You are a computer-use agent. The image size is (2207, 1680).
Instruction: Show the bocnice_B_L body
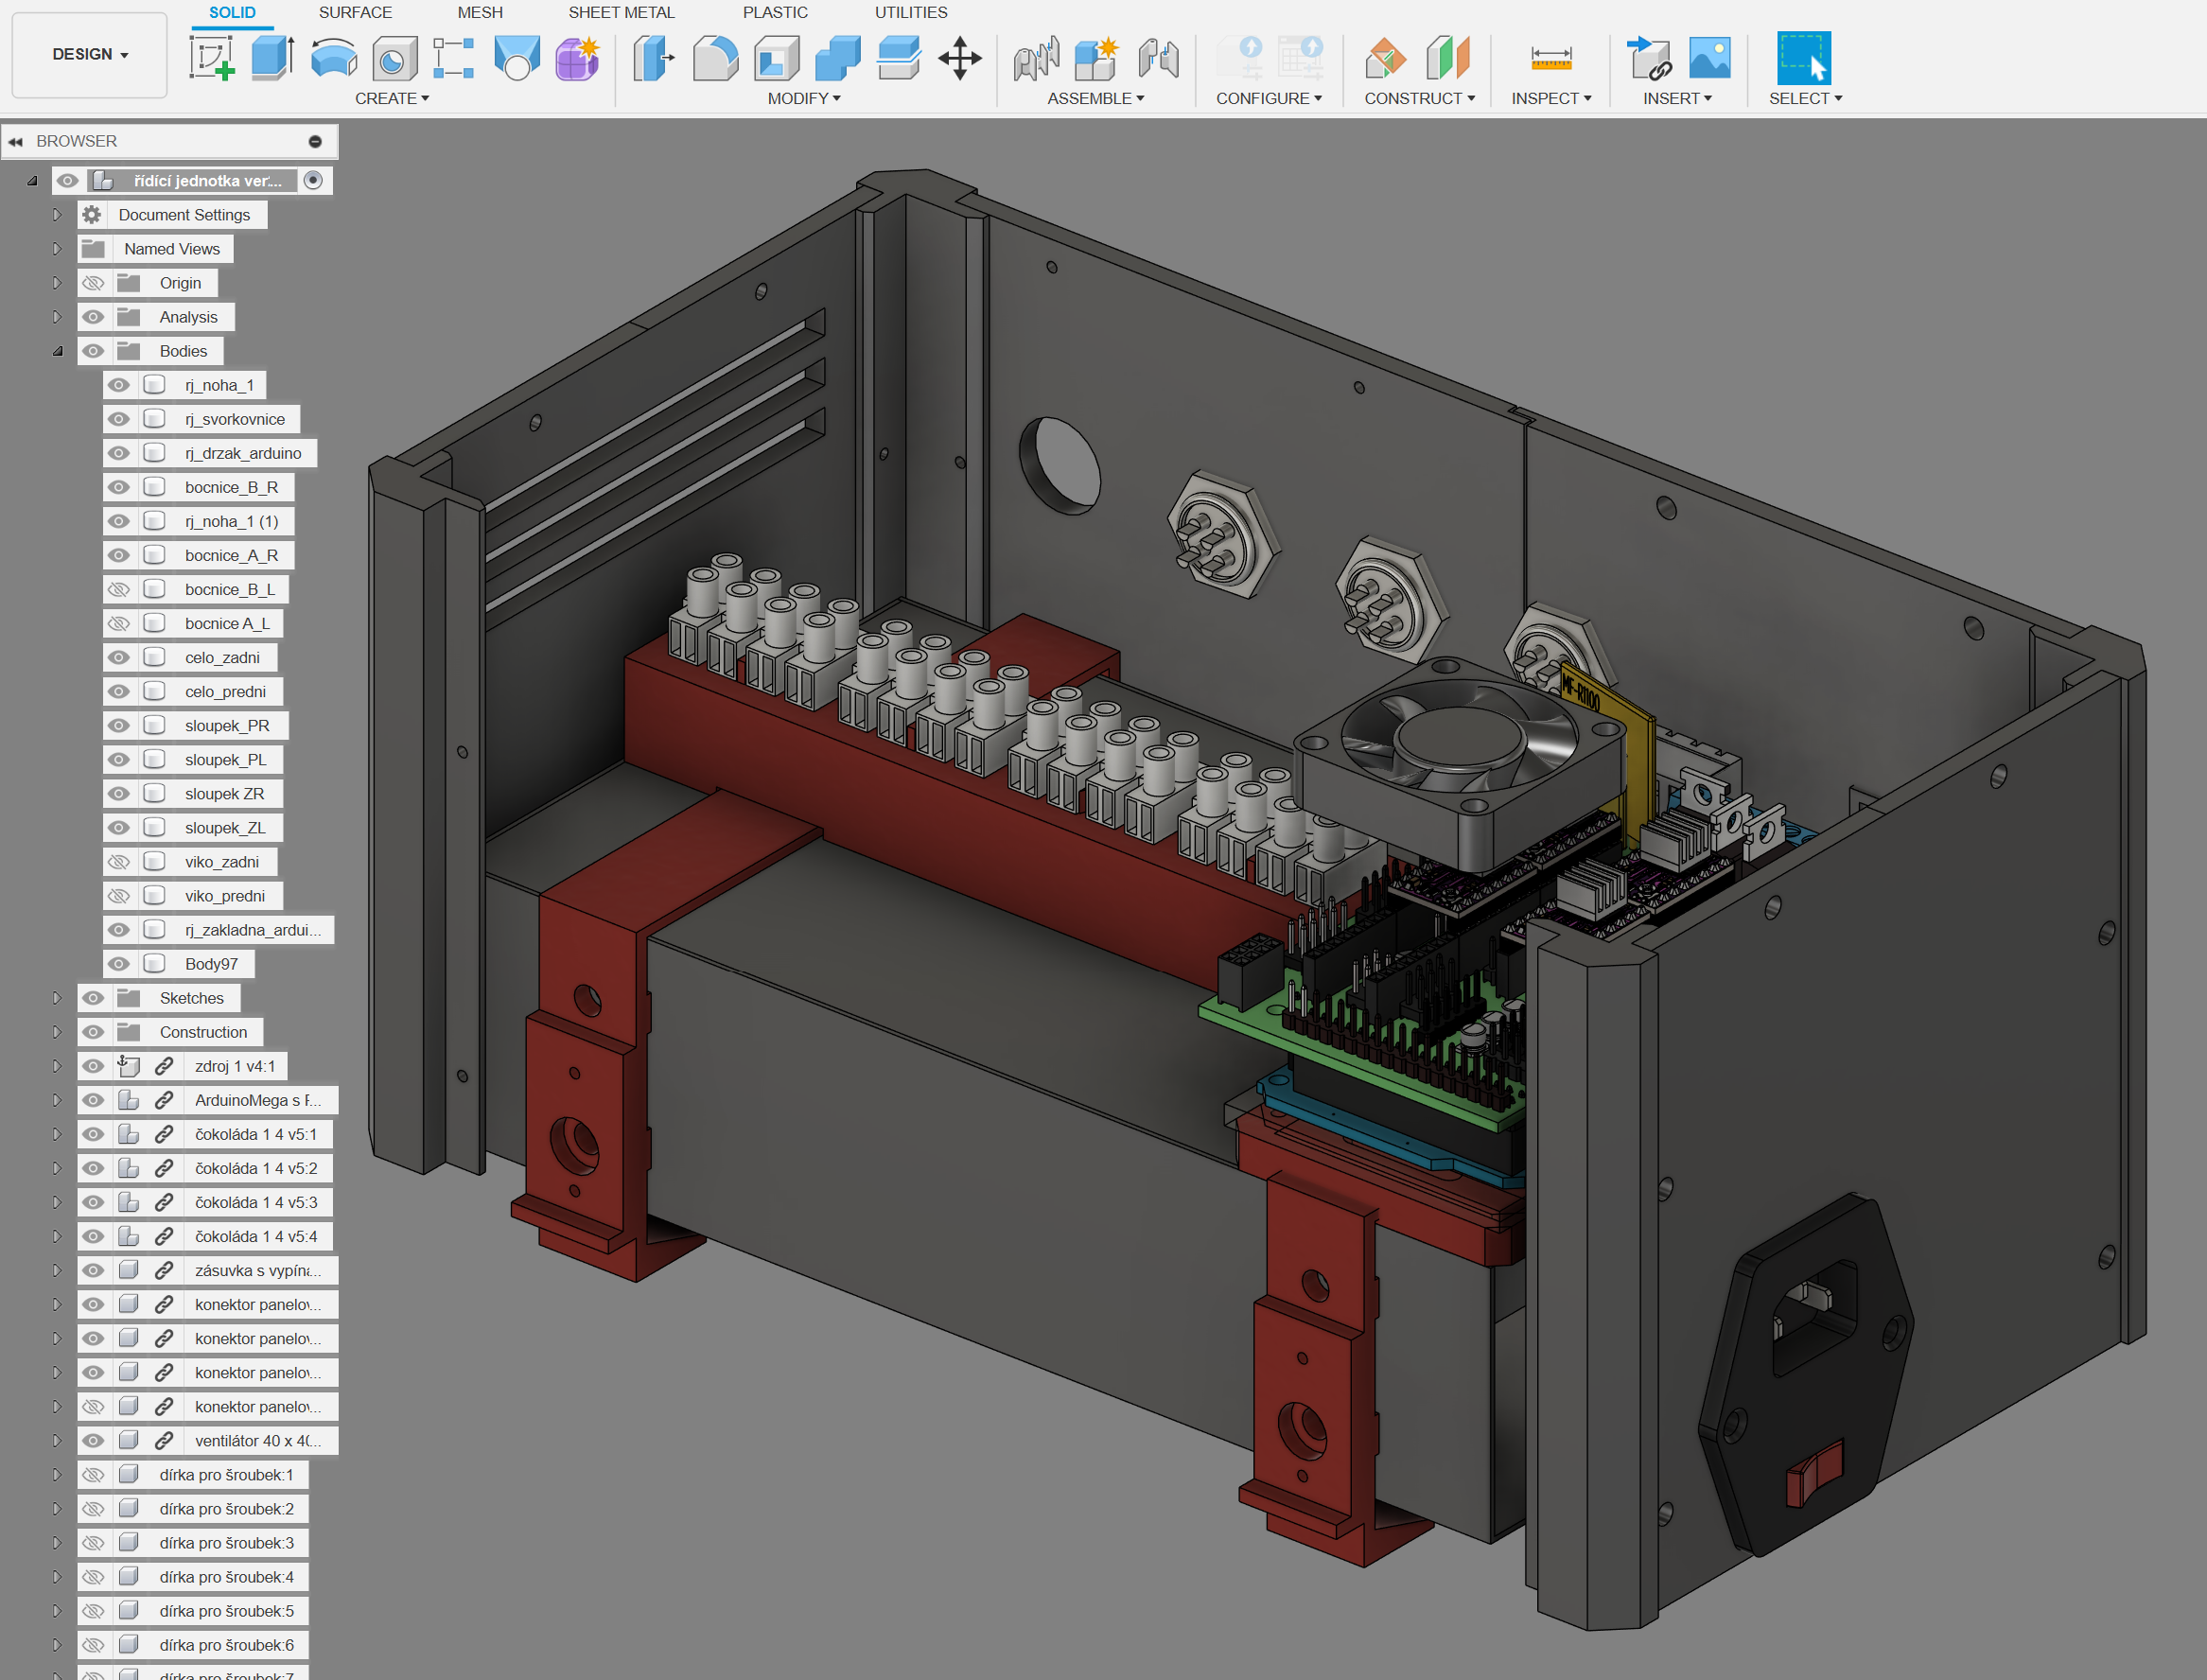[x=119, y=589]
